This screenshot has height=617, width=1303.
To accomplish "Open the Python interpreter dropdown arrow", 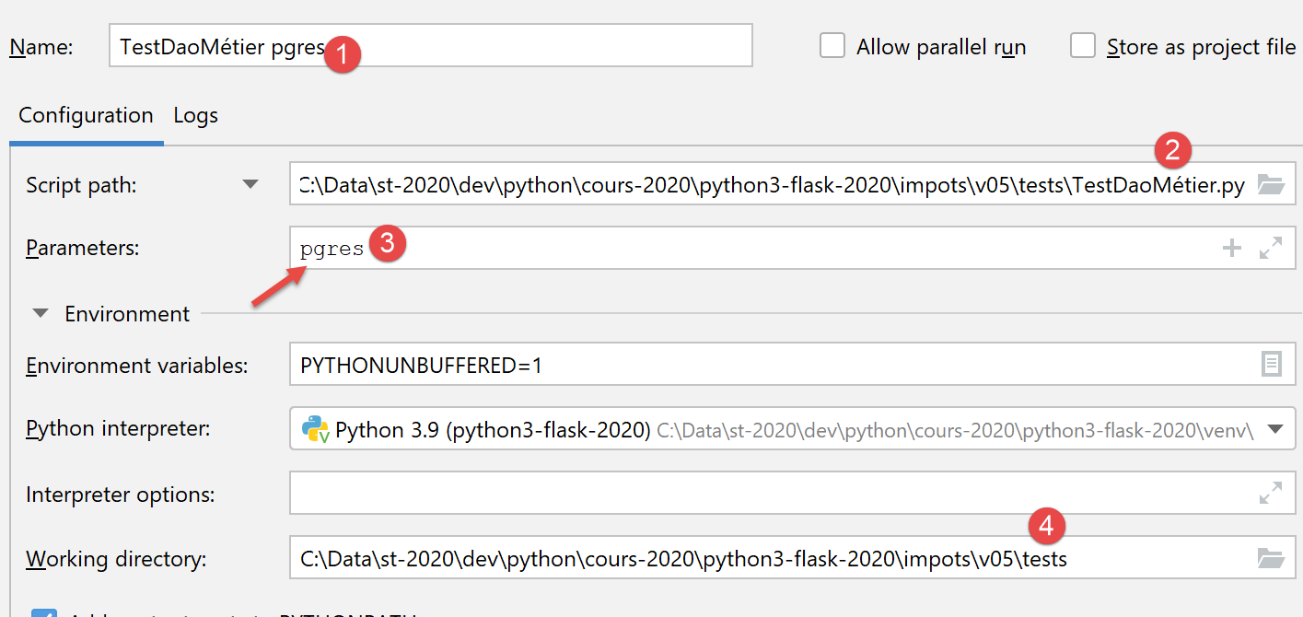I will pos(1275,430).
